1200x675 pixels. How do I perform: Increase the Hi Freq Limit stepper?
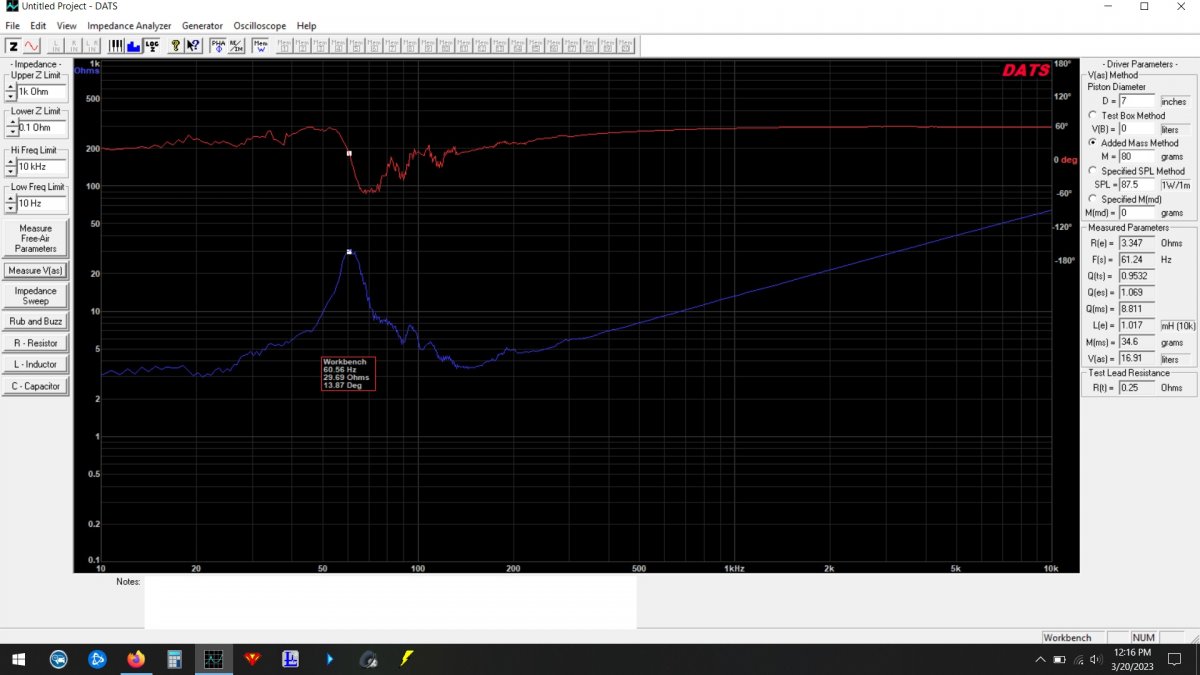11,162
